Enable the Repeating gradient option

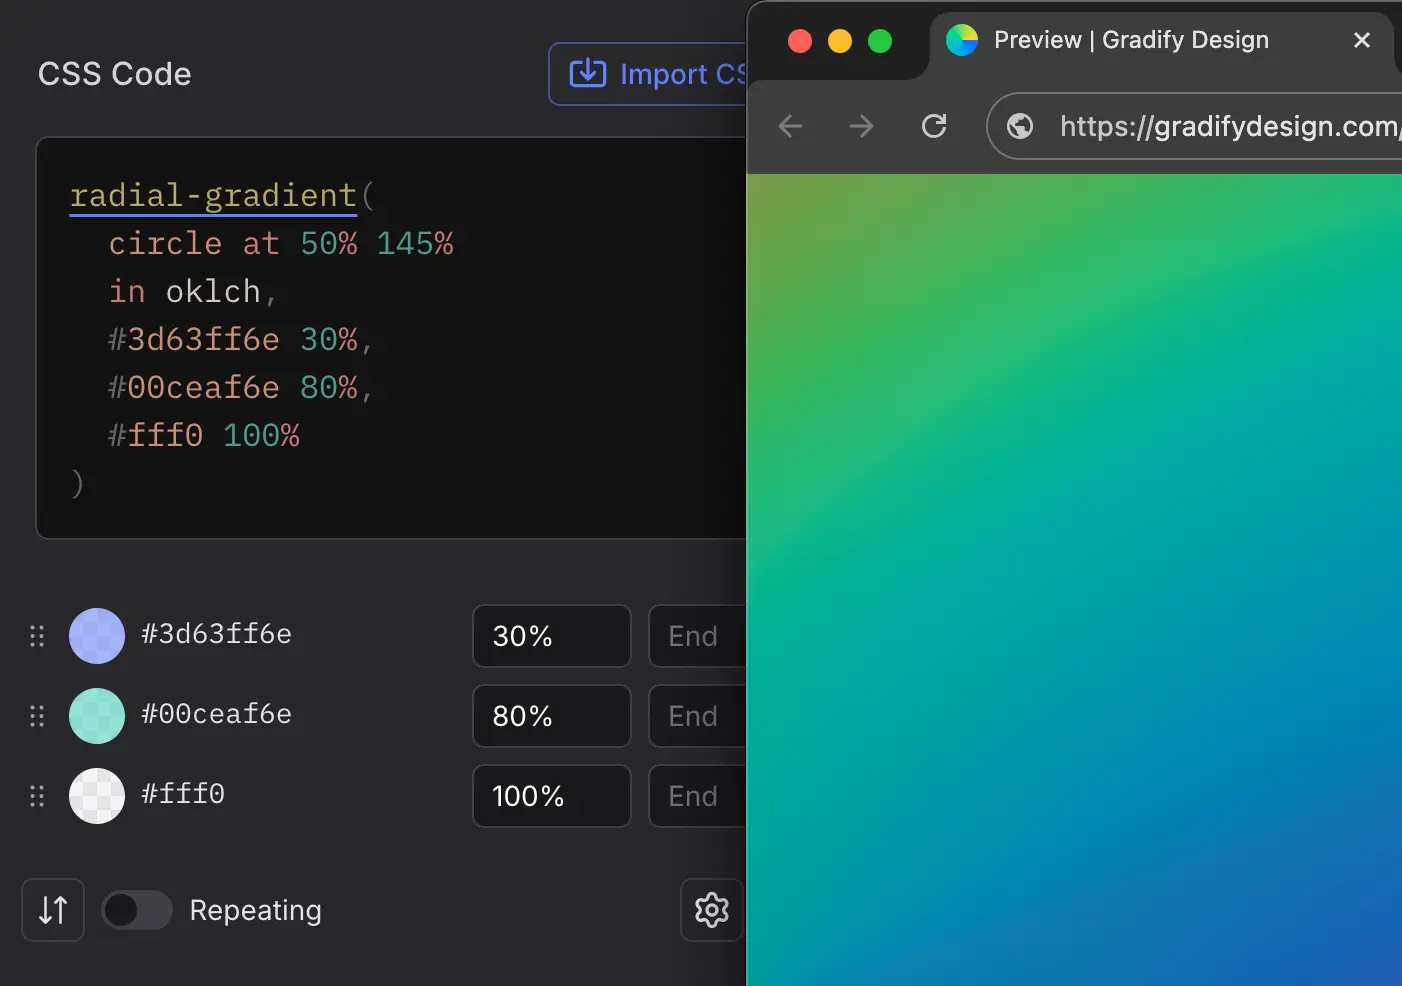[x=136, y=910]
